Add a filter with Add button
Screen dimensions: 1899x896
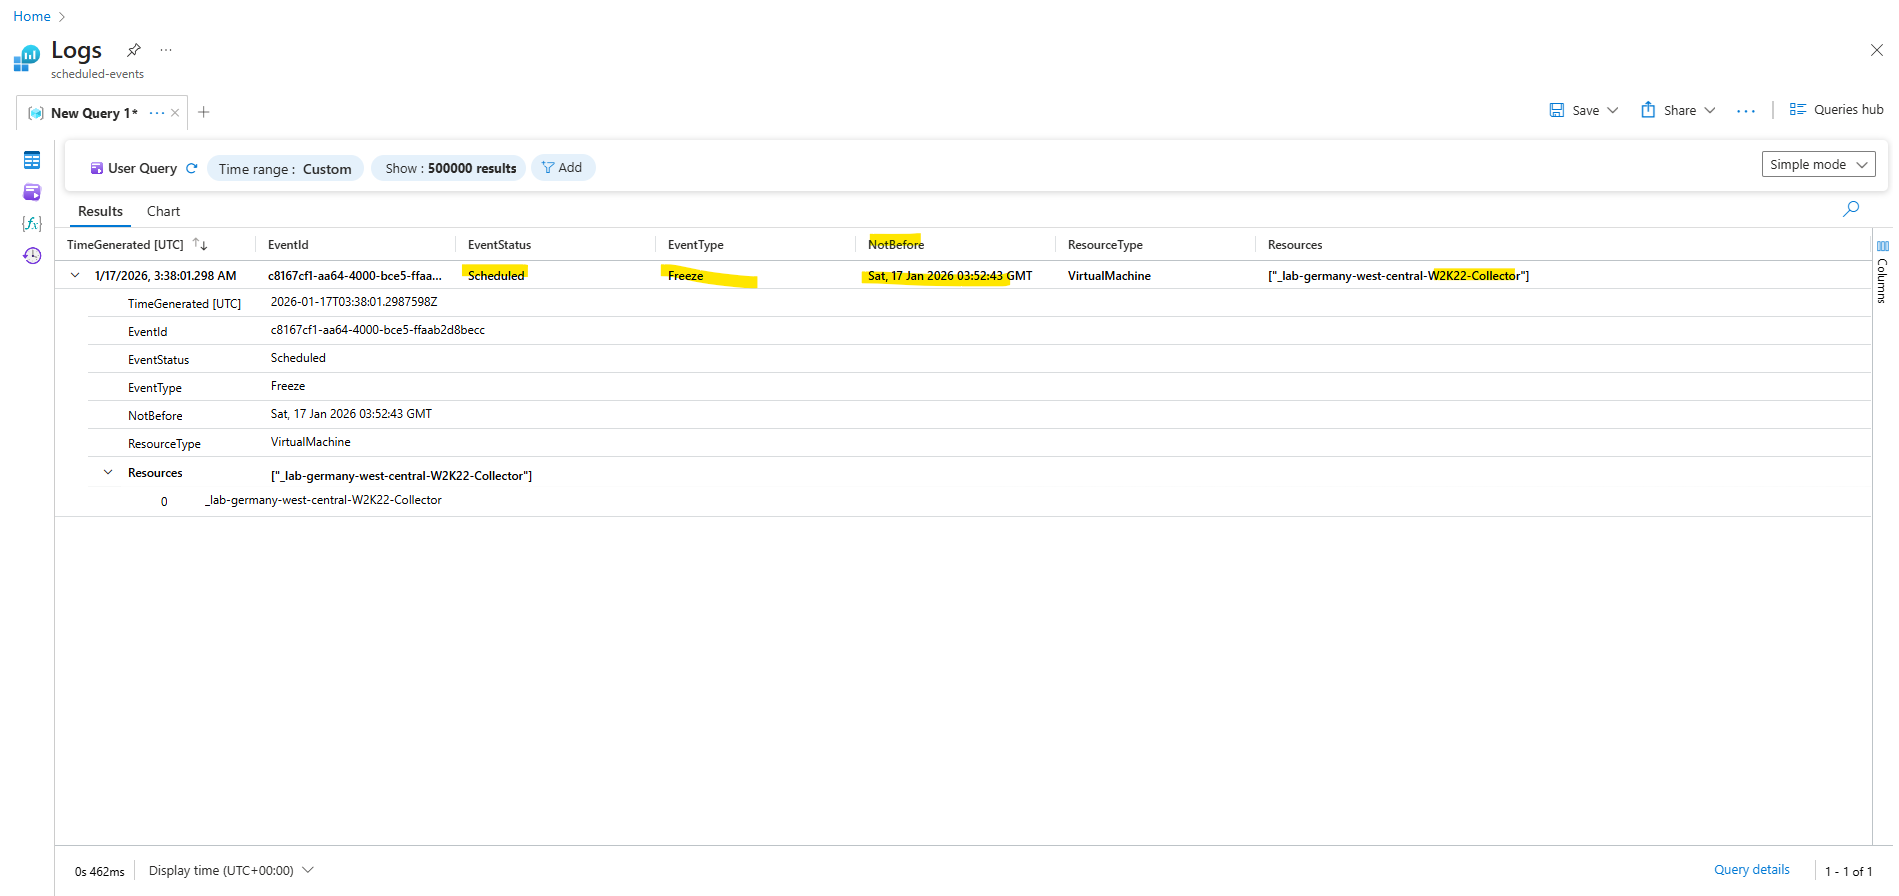point(562,168)
